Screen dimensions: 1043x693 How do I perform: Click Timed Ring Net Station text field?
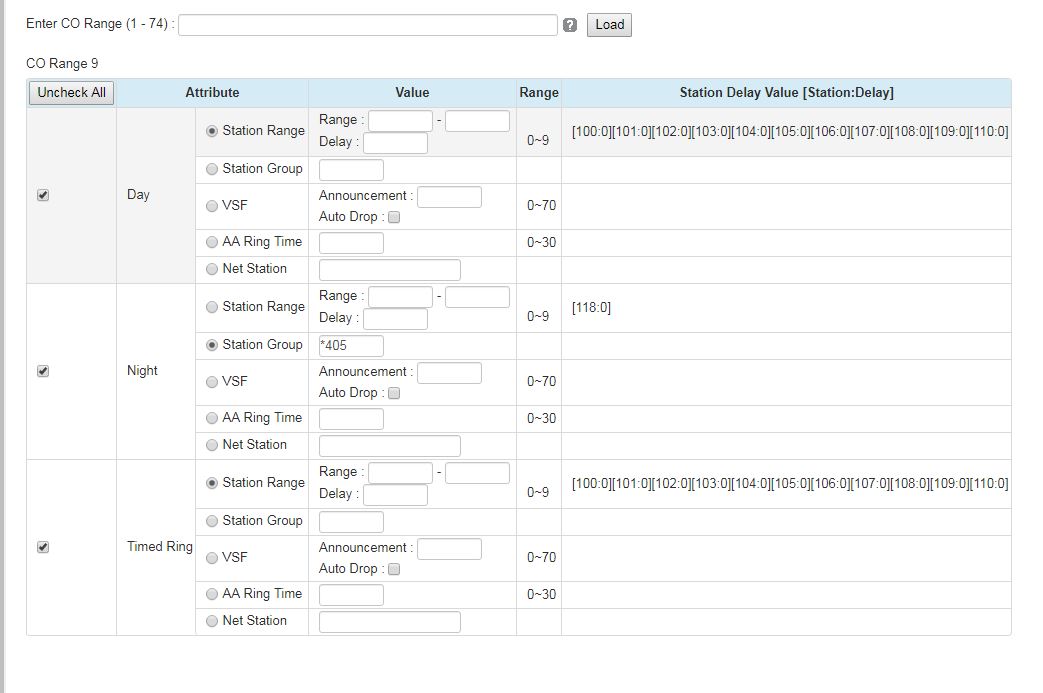pyautogui.click(x=389, y=622)
